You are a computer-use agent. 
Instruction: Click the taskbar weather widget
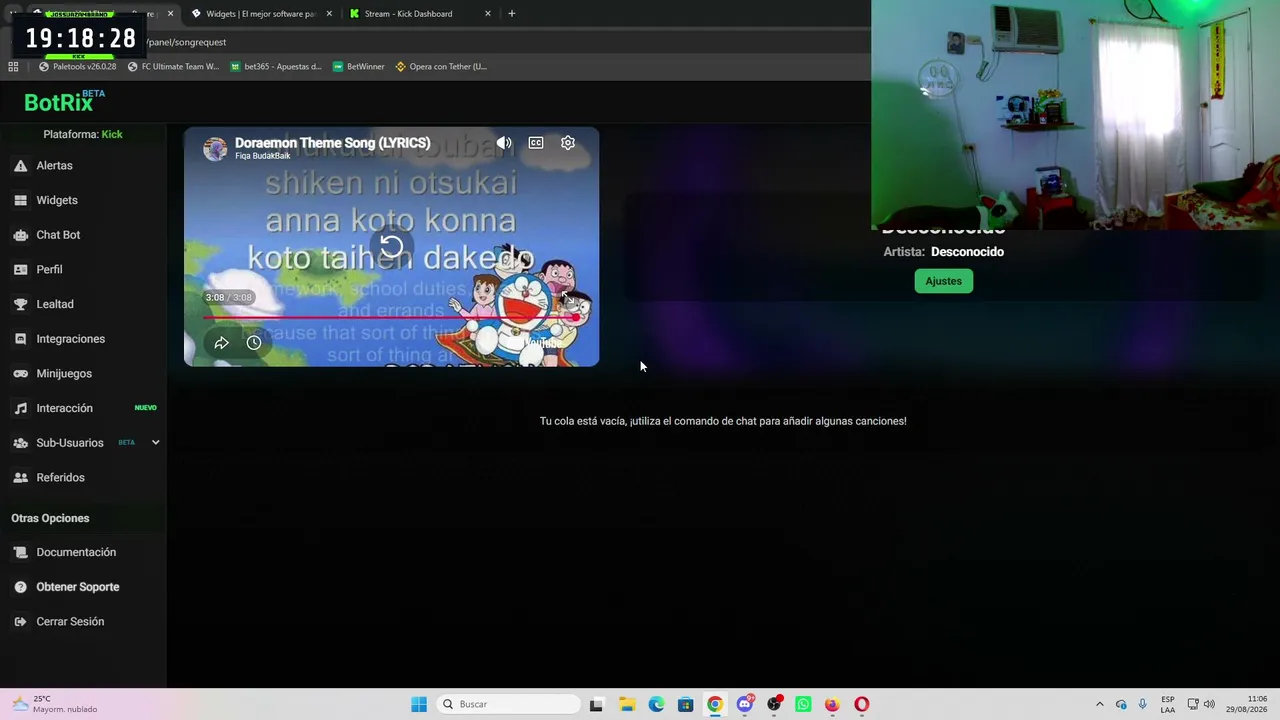coord(55,704)
